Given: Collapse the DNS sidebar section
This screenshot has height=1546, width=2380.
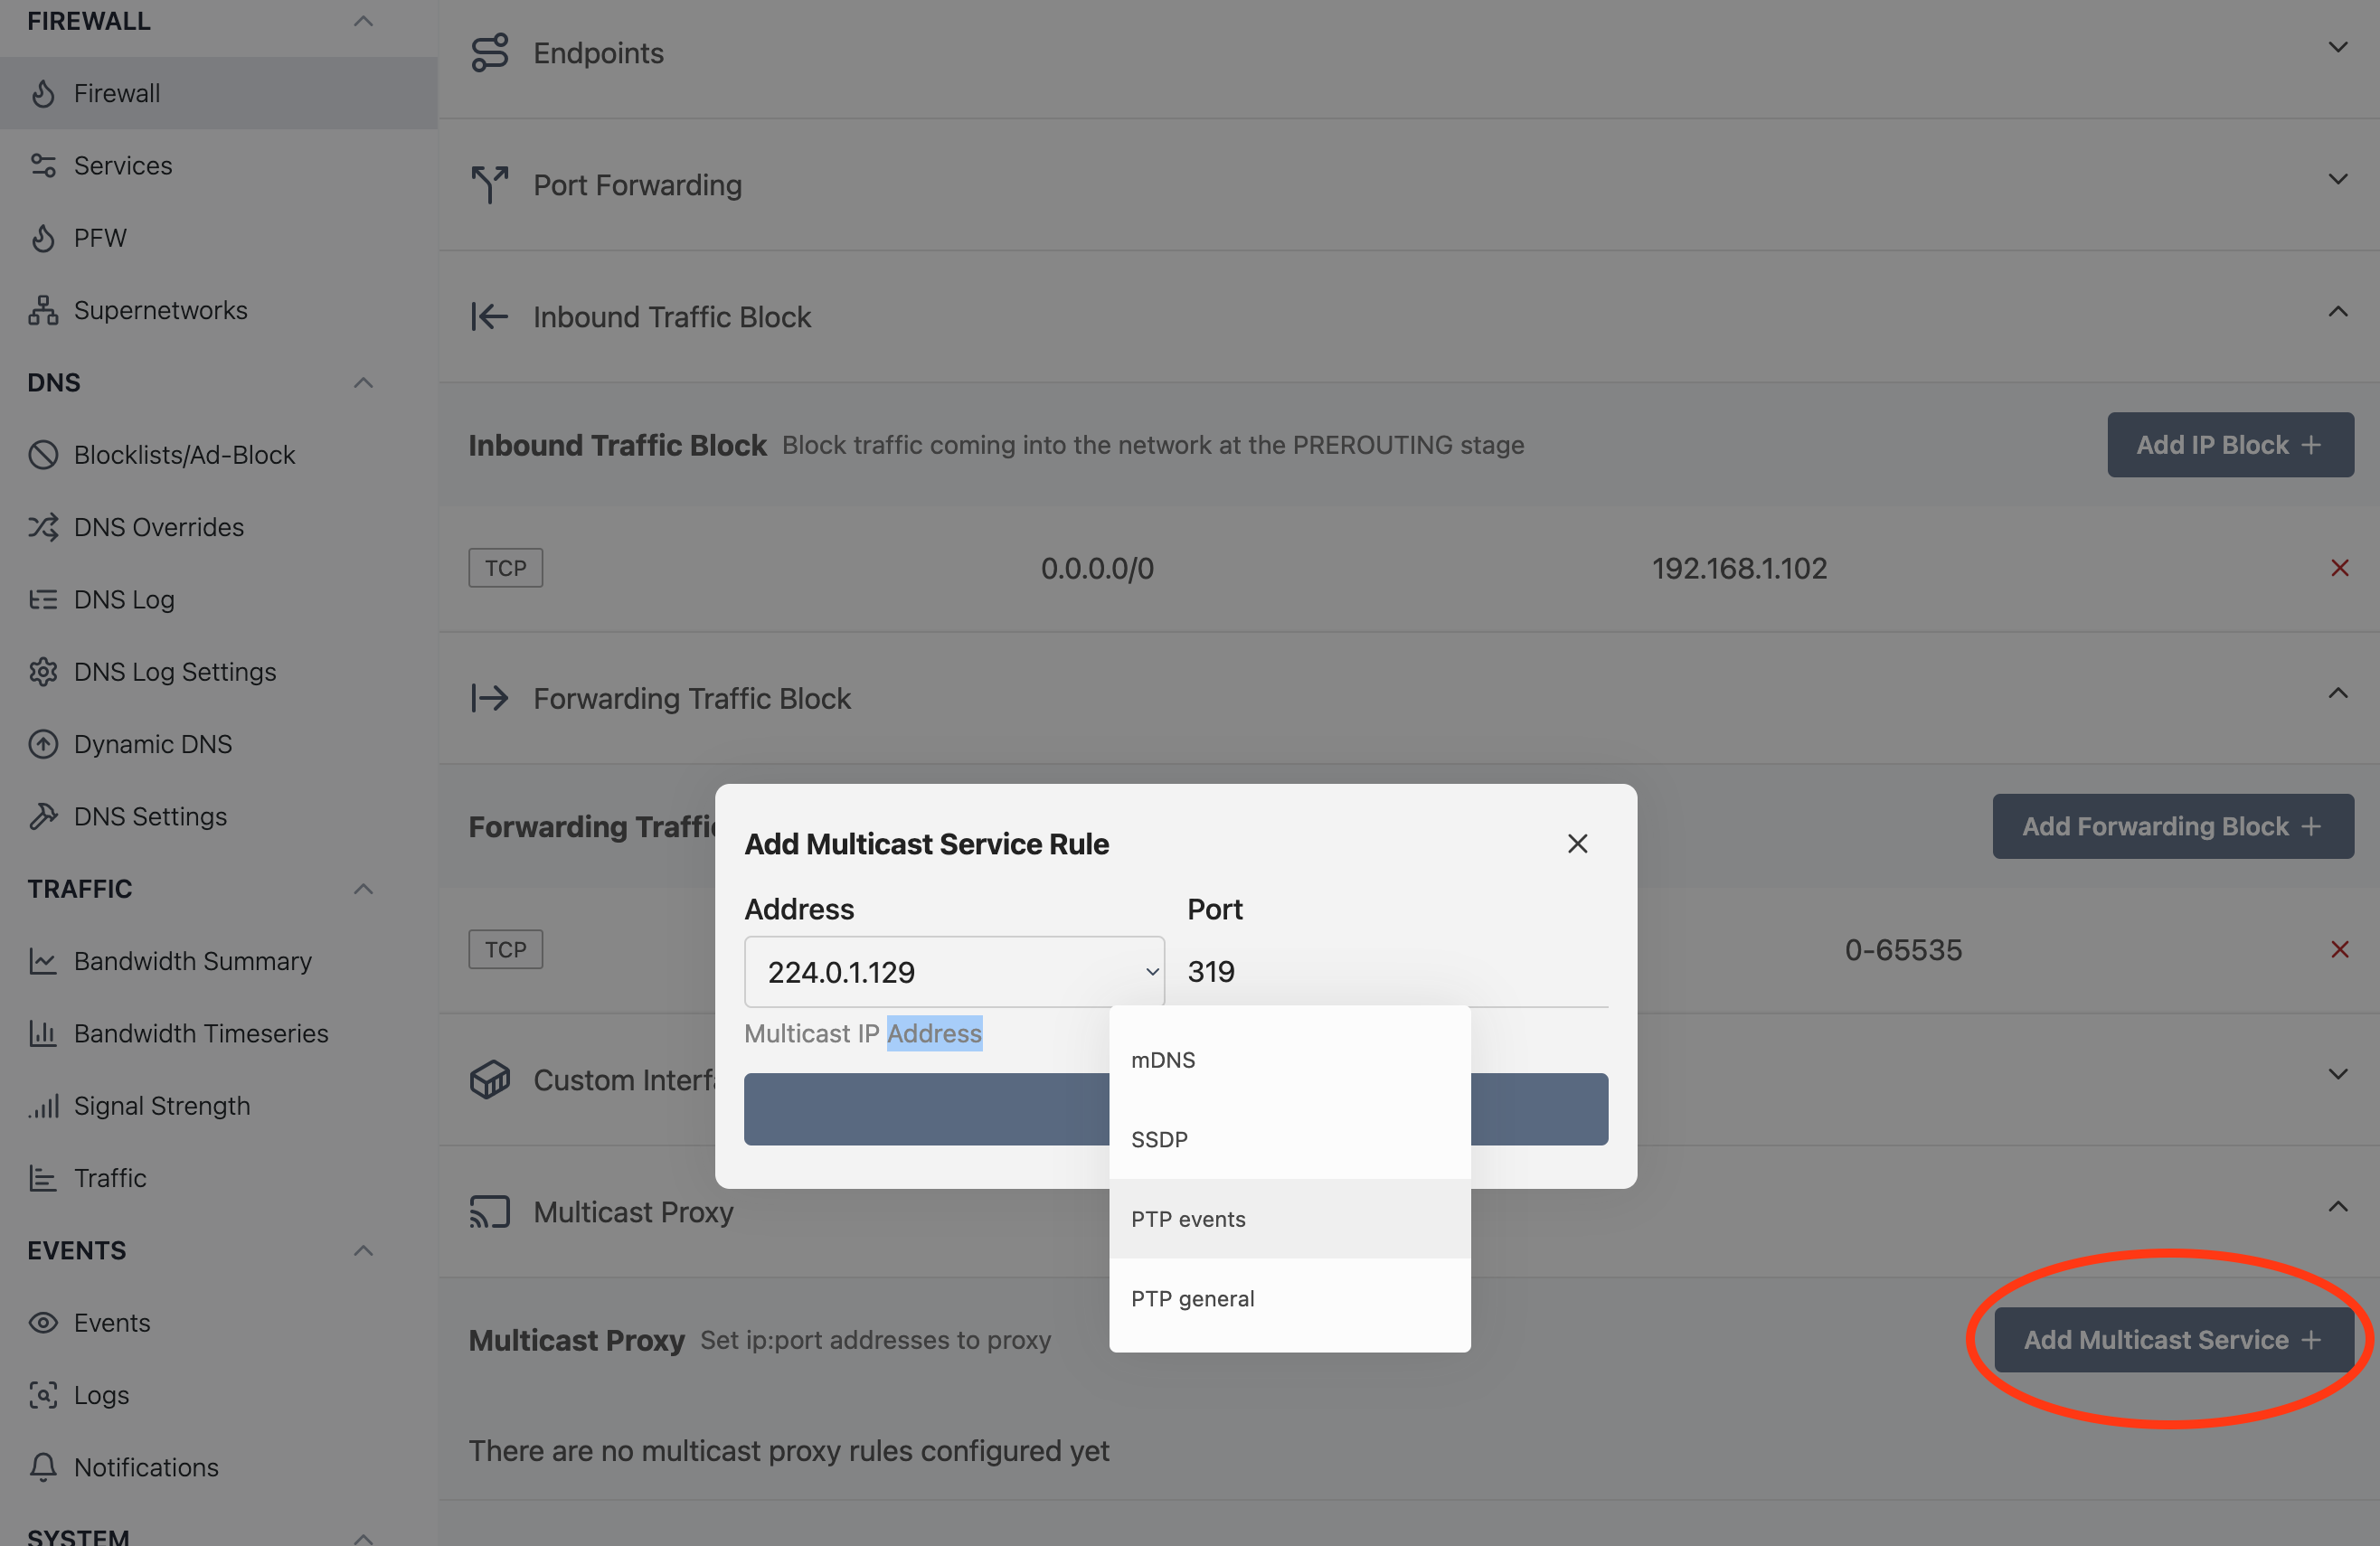Looking at the screenshot, I should 364,383.
